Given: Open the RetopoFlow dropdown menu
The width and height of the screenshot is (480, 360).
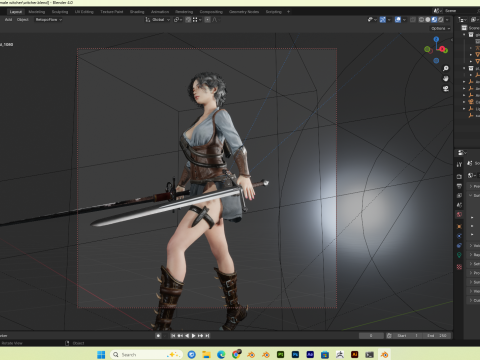Looking at the screenshot, I should [49, 20].
